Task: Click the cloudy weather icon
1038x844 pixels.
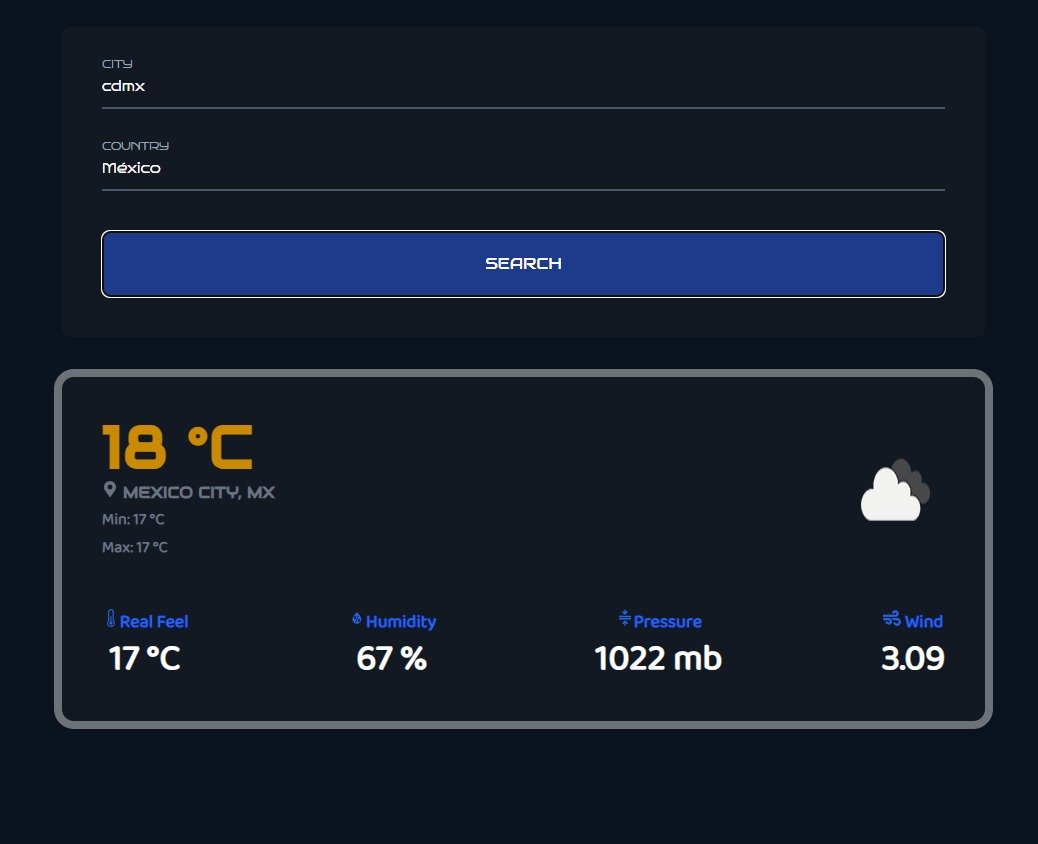Action: [x=894, y=491]
